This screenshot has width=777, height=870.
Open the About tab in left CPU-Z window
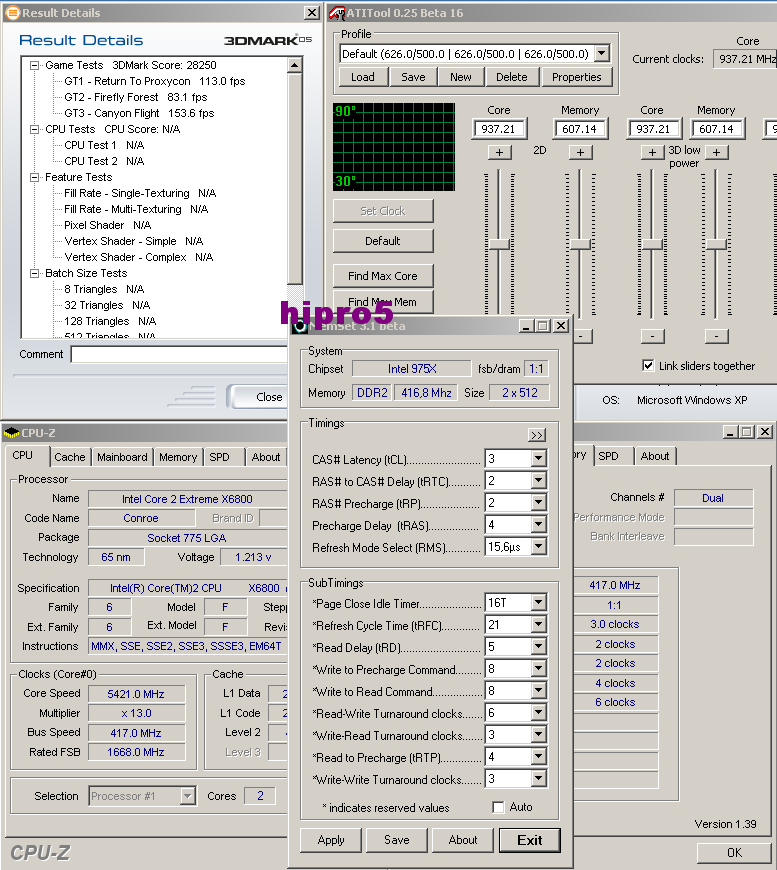[266, 457]
